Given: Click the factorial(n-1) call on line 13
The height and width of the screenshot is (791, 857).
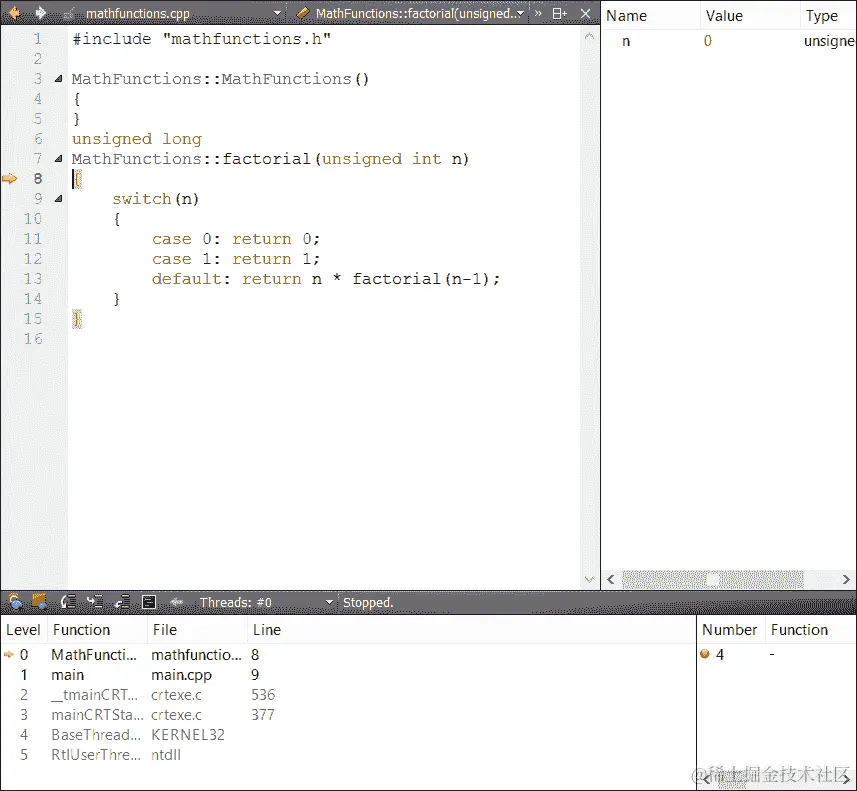Looking at the screenshot, I should click(x=420, y=279).
